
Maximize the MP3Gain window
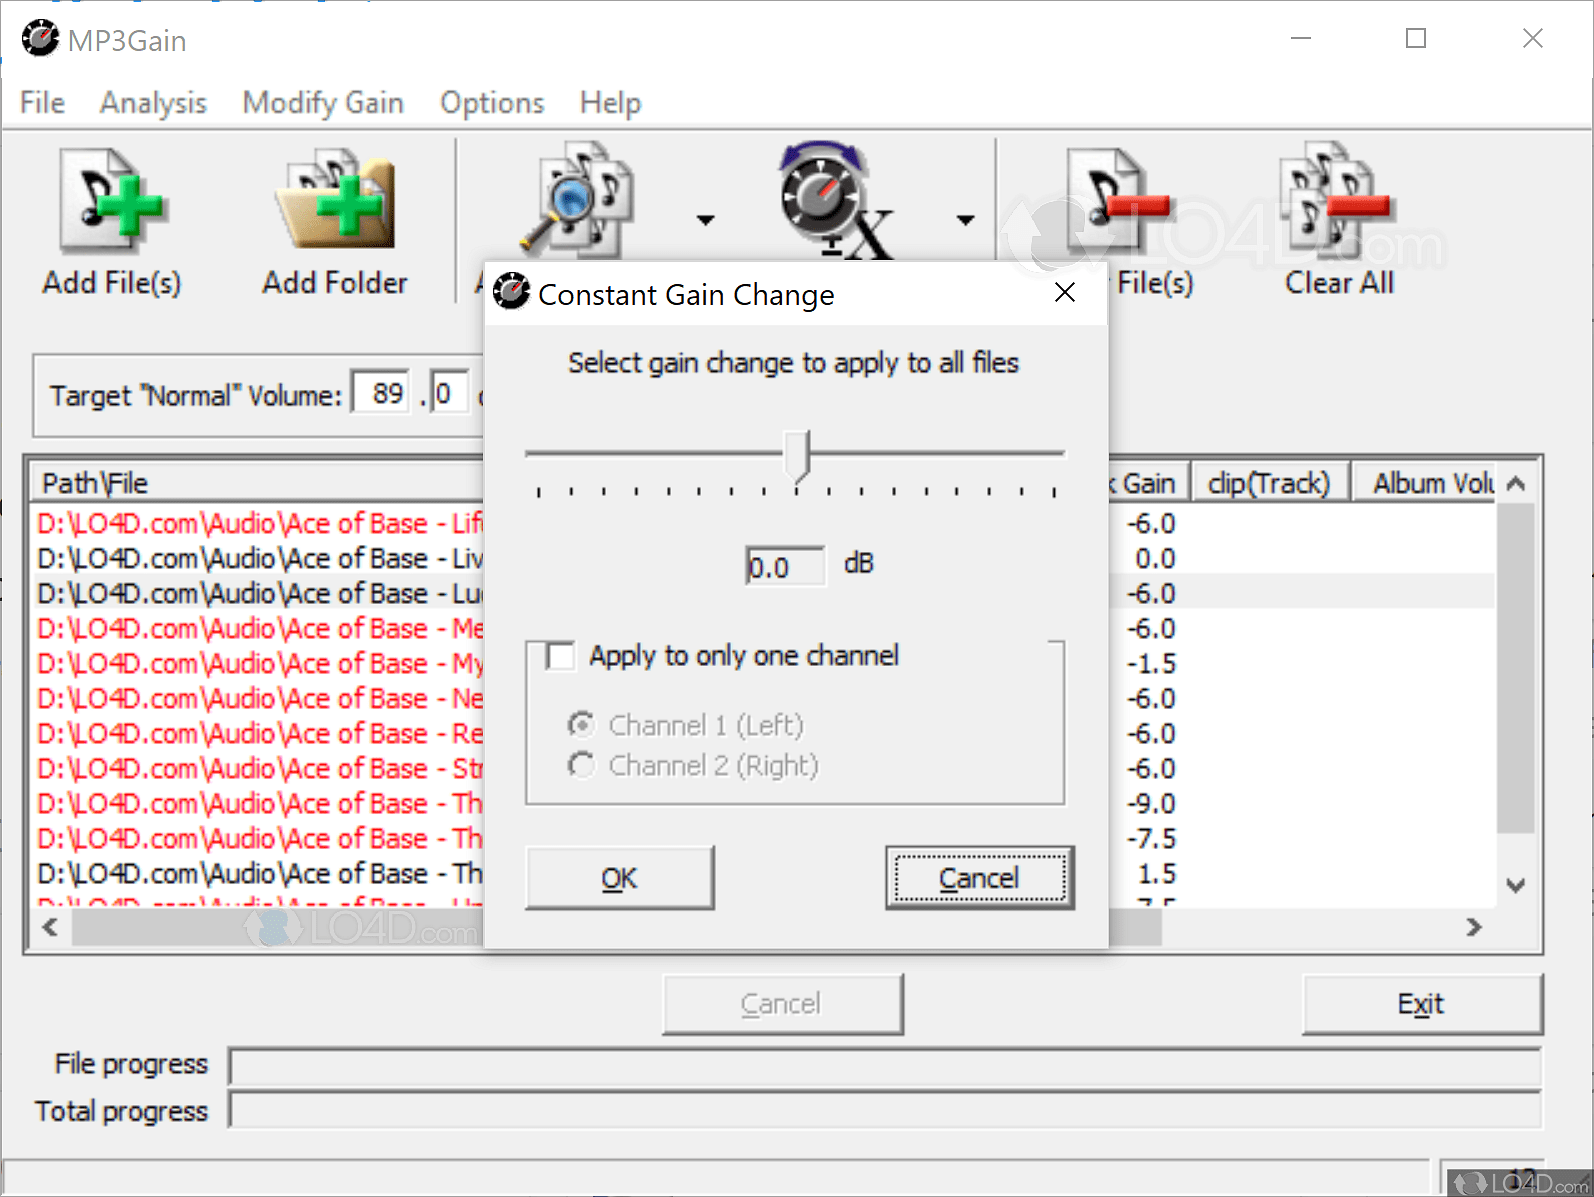point(1416,39)
